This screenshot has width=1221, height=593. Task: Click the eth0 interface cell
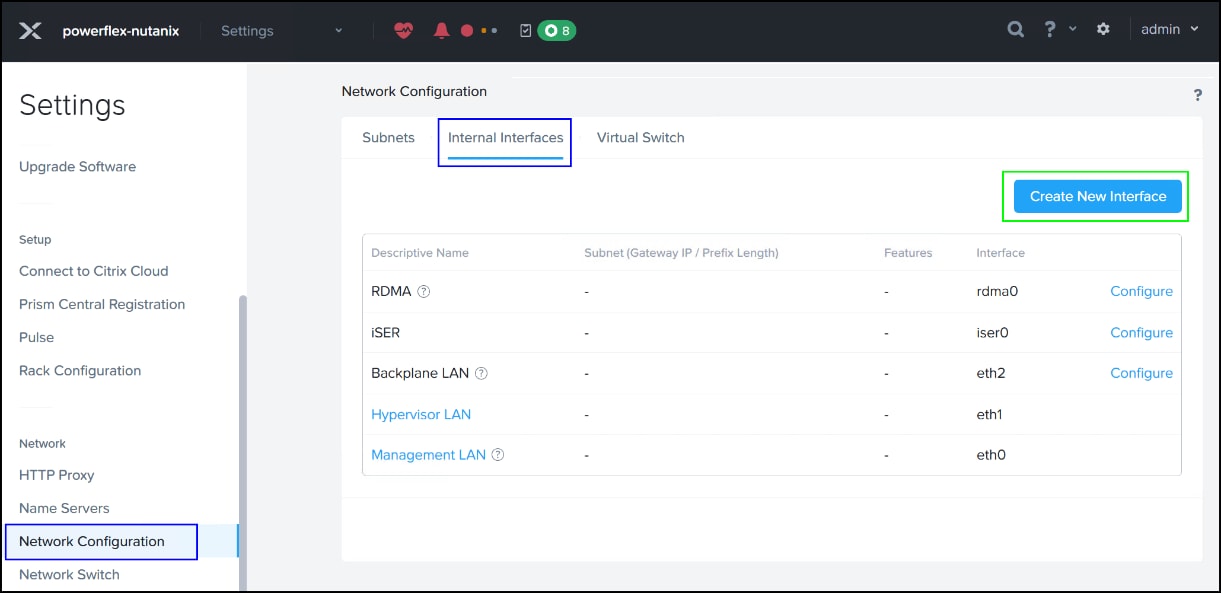991,455
